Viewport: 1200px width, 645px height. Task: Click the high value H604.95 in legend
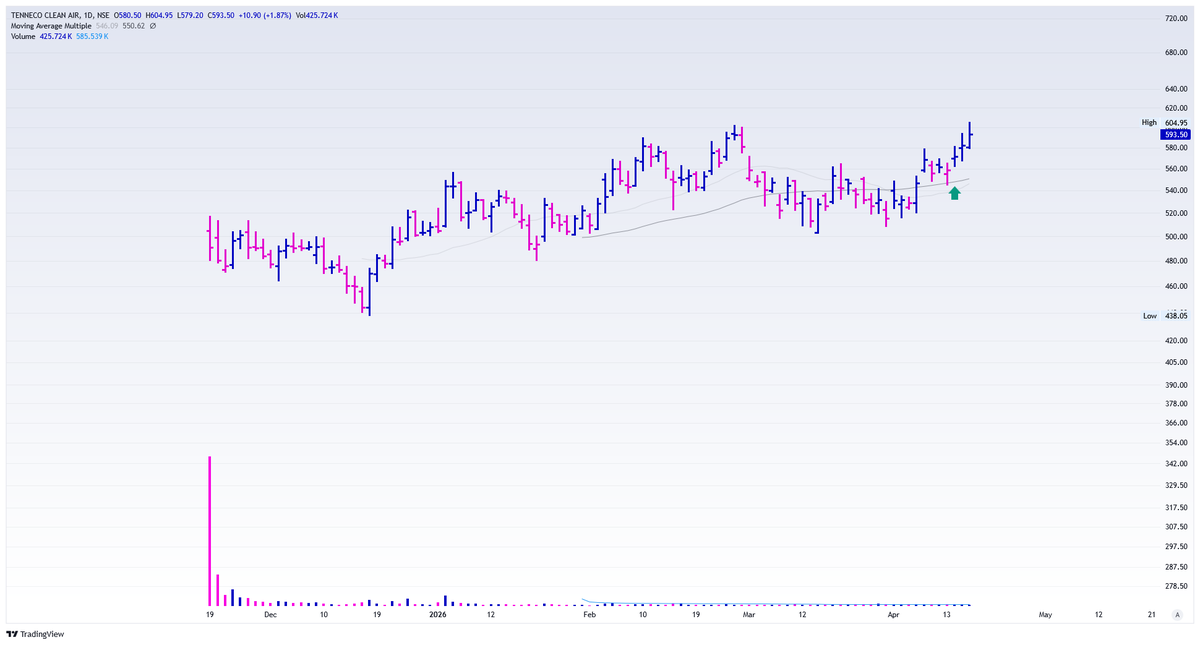[159, 15]
